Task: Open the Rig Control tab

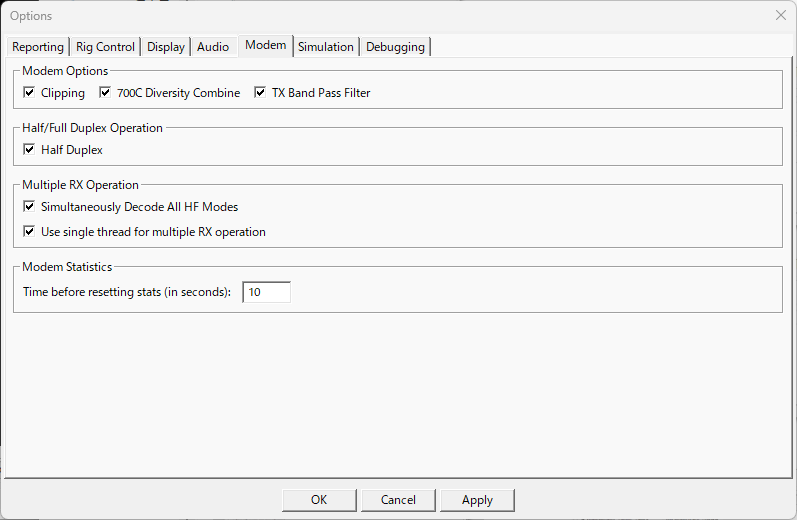Action: pyautogui.click(x=105, y=47)
